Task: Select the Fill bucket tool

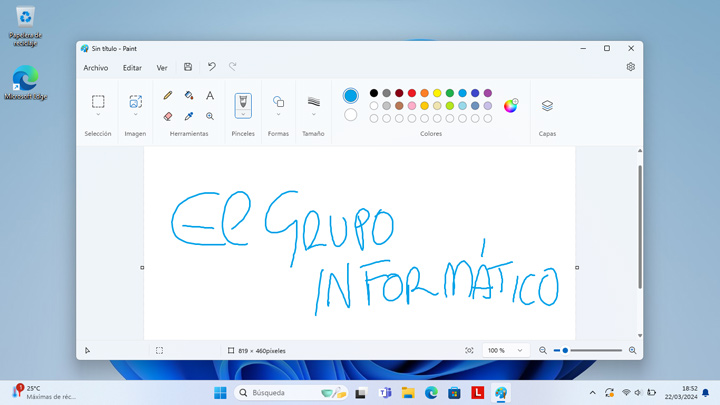Action: (189, 95)
